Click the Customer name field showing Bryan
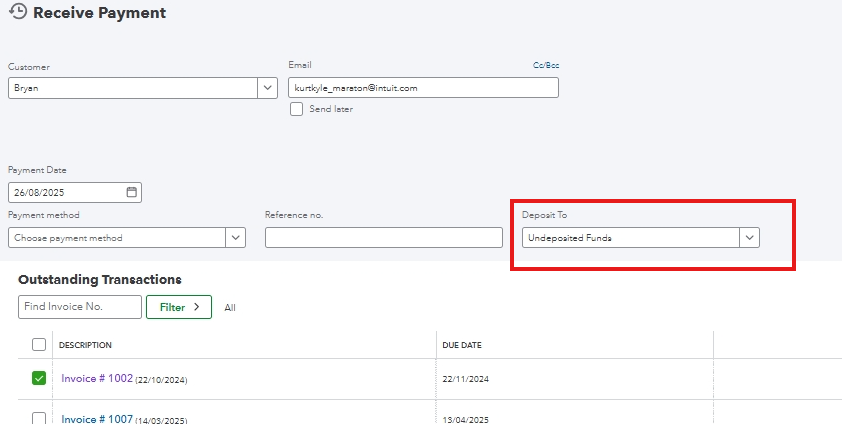Image resolution: width=842 pixels, height=424 pixels. [132, 88]
